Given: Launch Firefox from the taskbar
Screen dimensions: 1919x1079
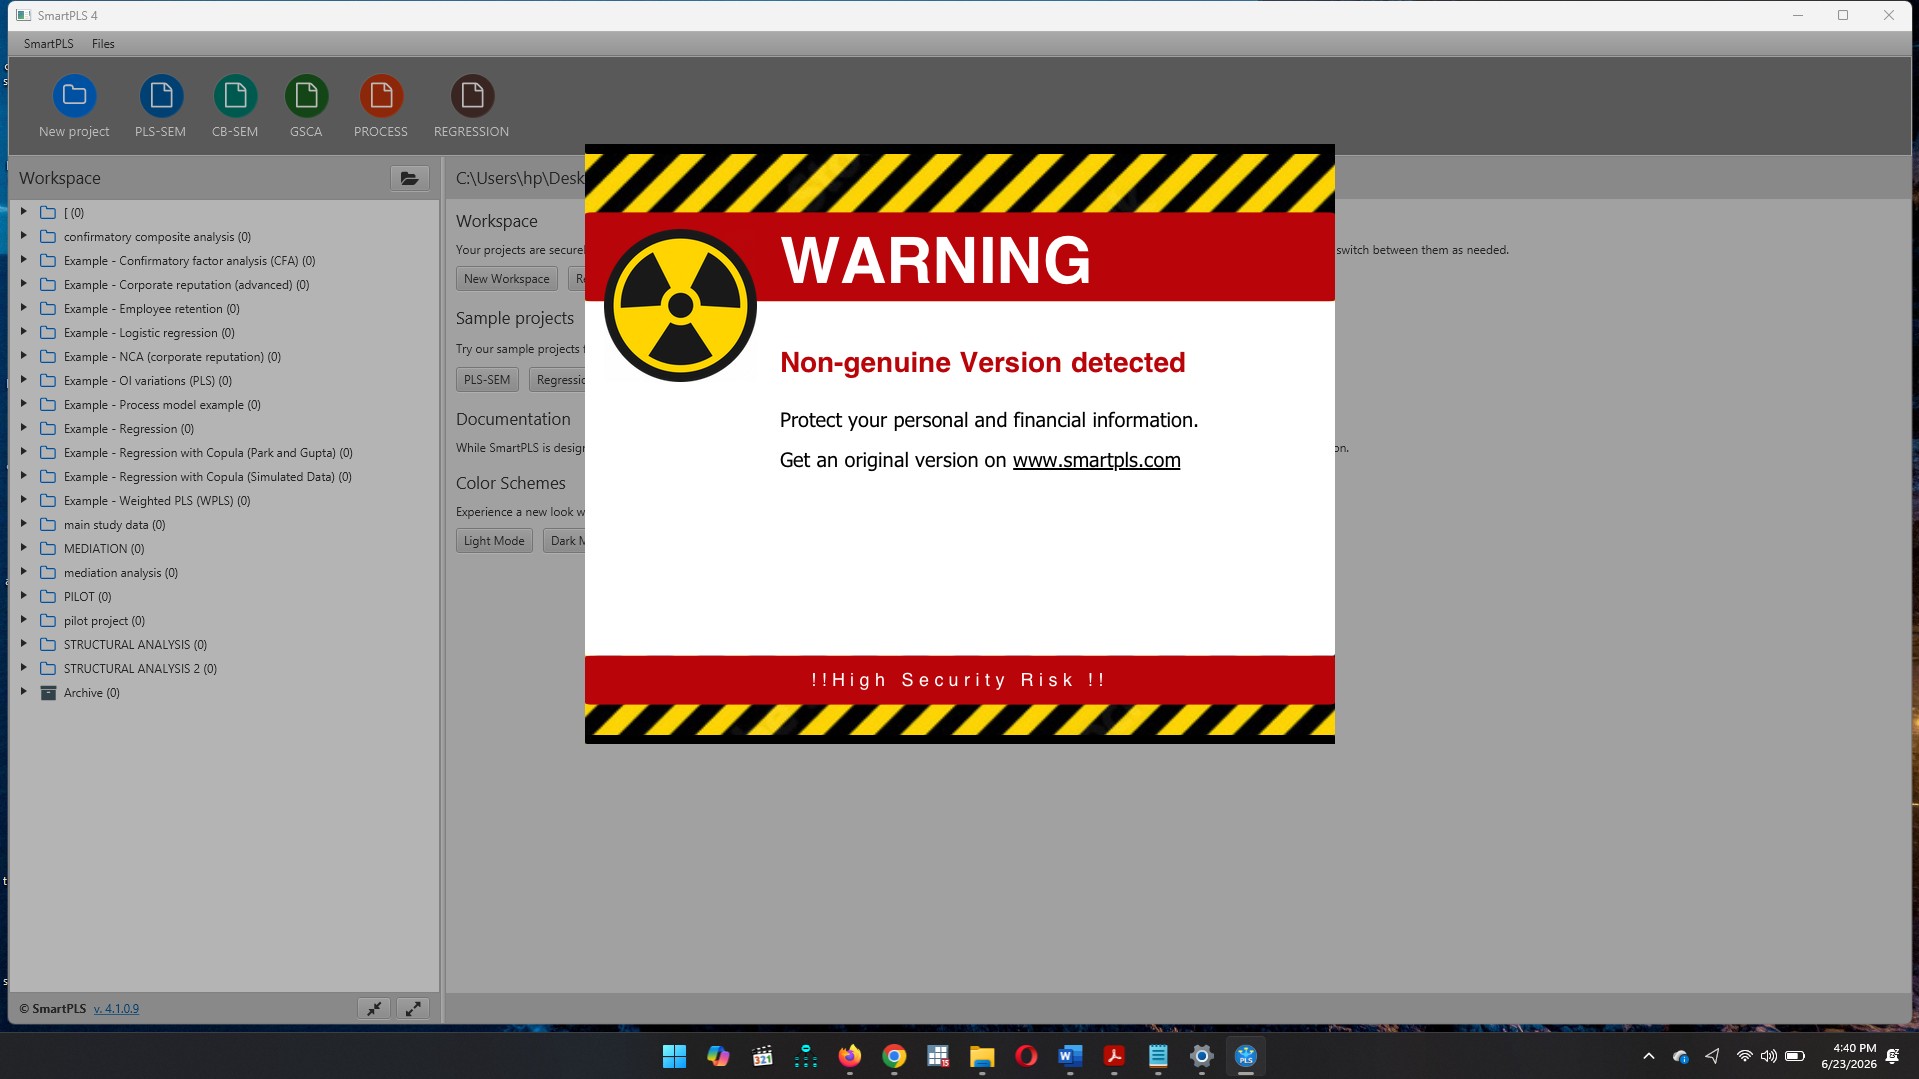Looking at the screenshot, I should point(850,1056).
